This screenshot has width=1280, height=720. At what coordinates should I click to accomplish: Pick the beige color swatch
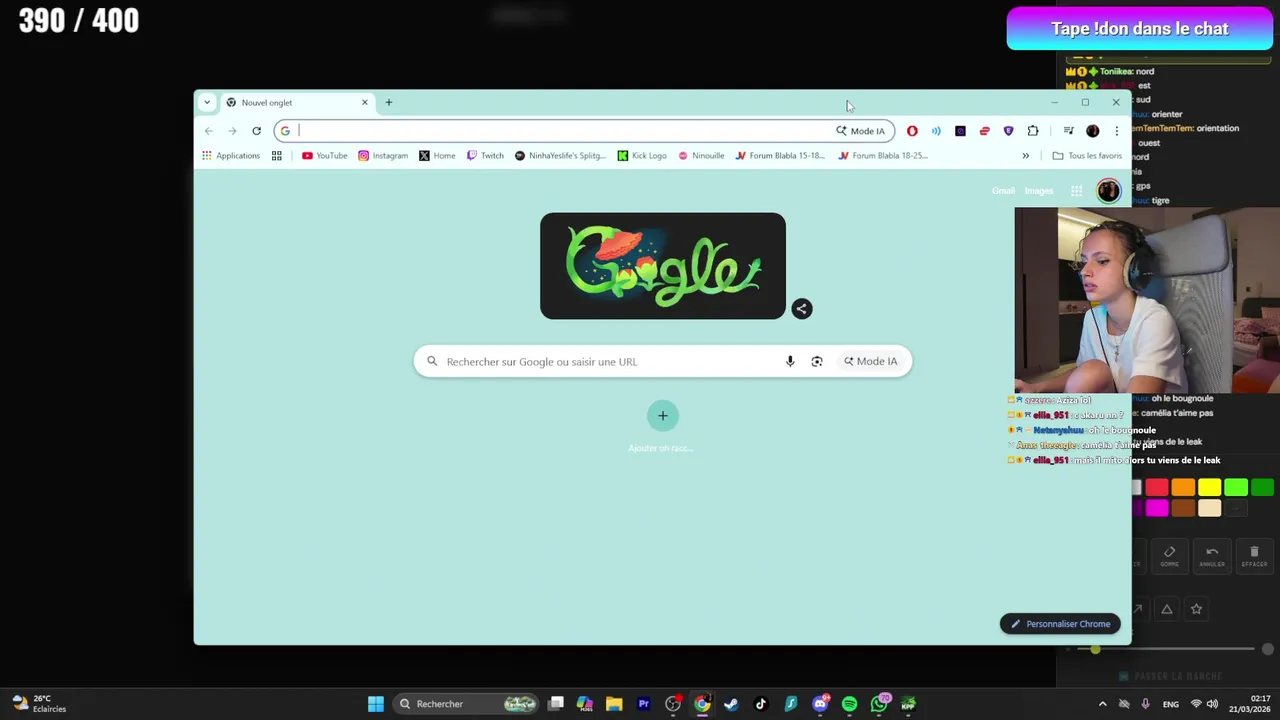pyautogui.click(x=1209, y=509)
